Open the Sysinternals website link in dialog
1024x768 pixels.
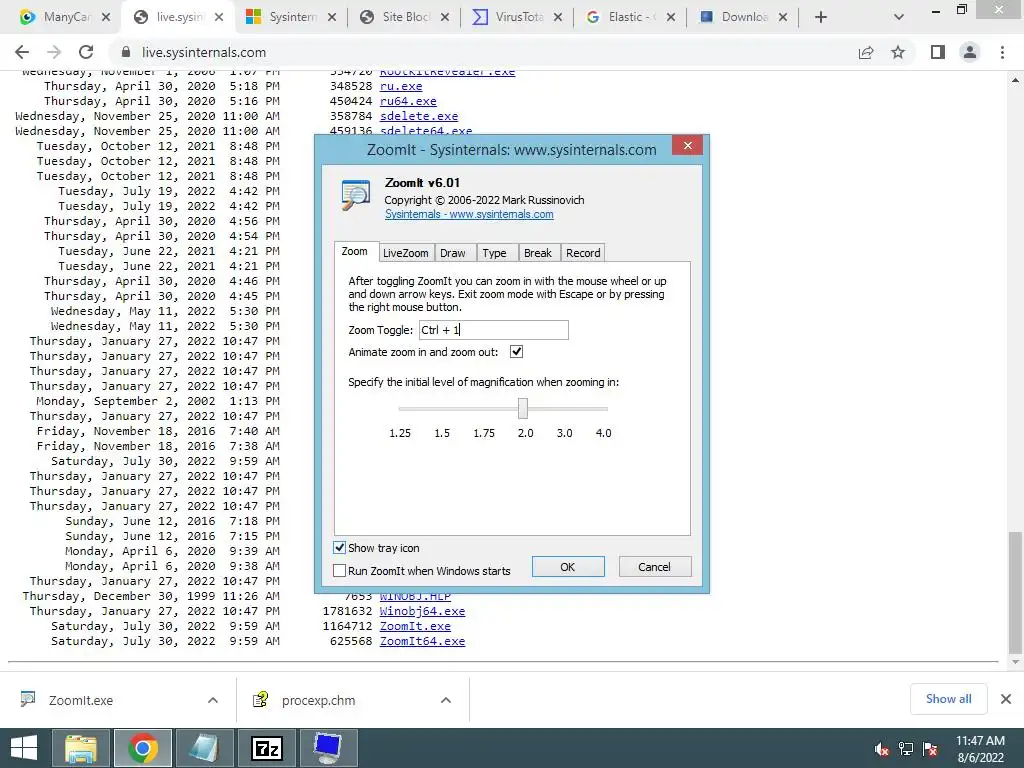coord(469,214)
